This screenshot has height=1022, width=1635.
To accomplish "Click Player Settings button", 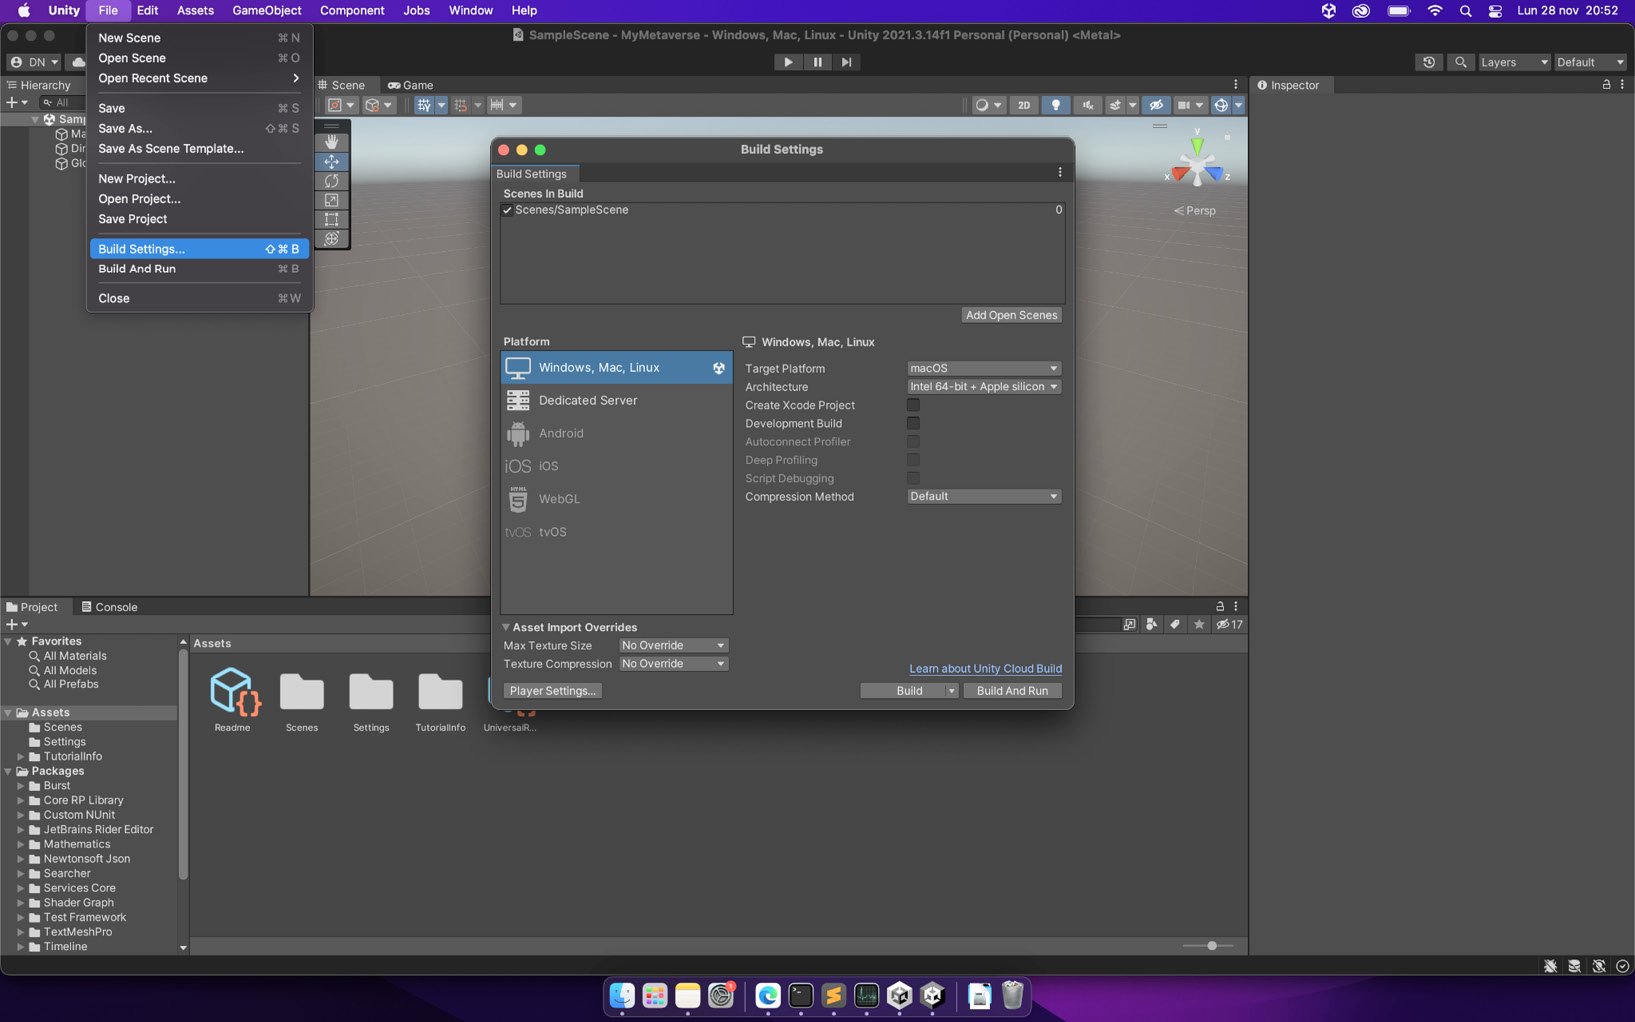I will coord(552,691).
